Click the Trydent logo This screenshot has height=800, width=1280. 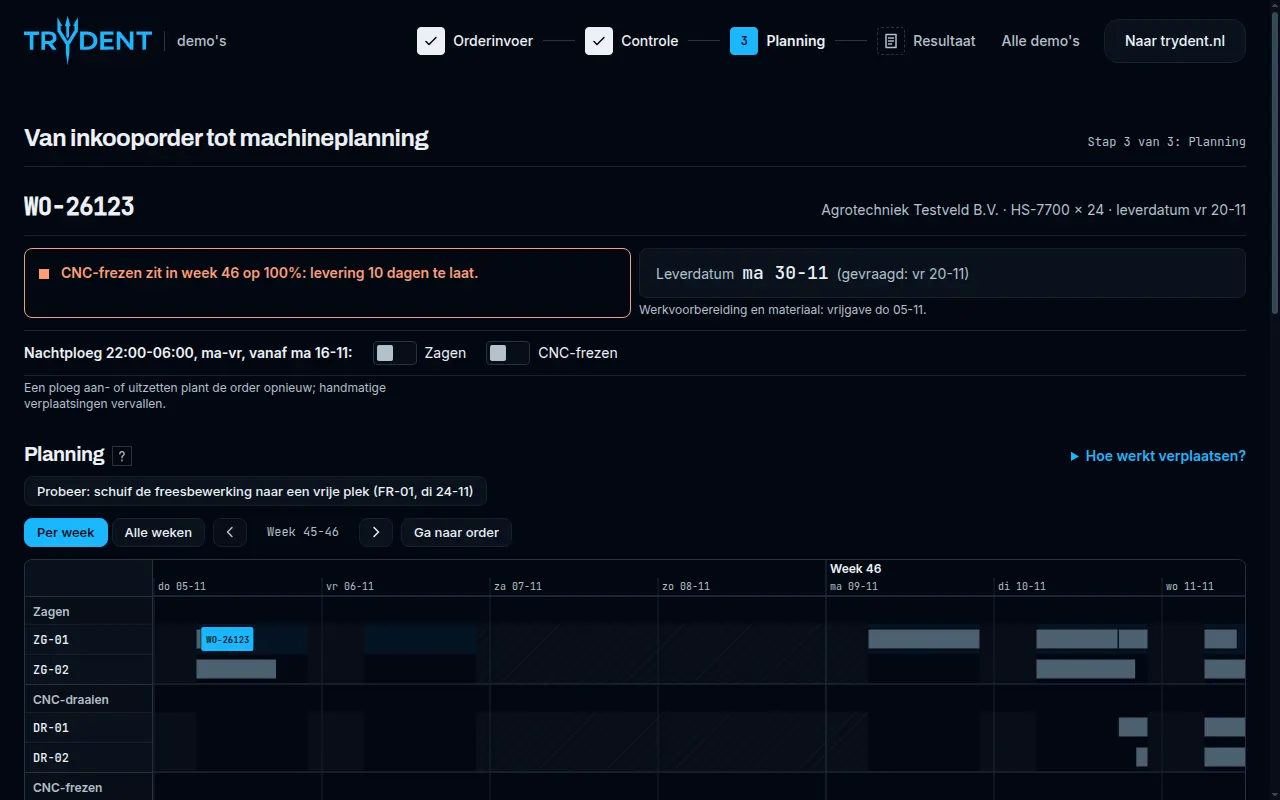tap(88, 41)
